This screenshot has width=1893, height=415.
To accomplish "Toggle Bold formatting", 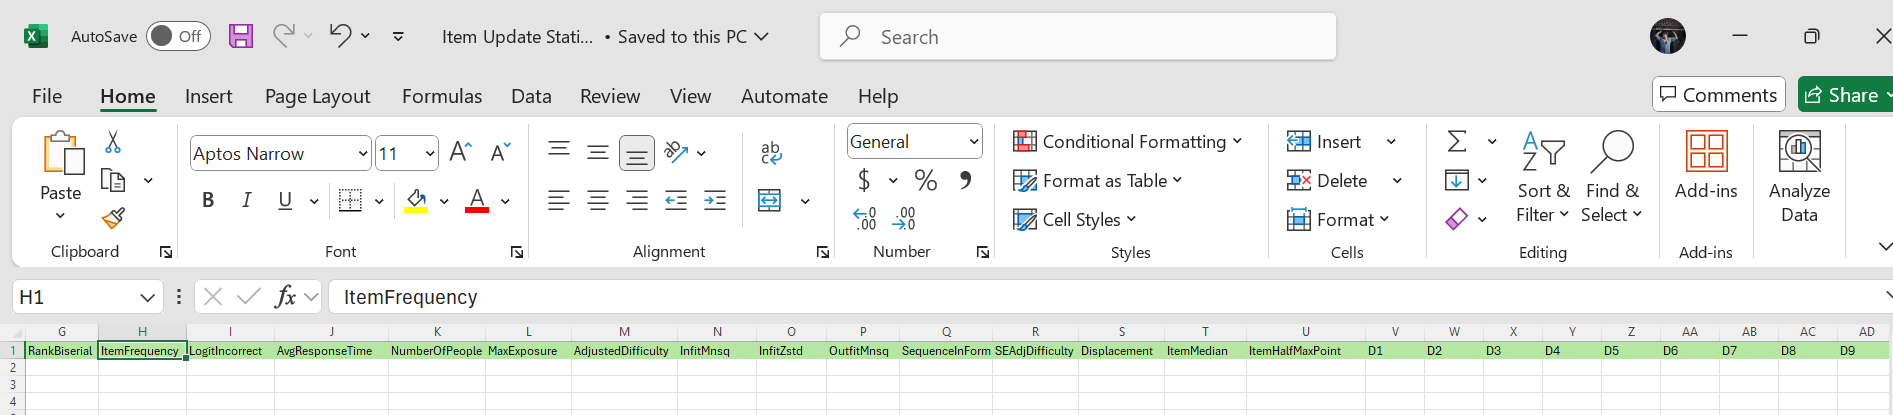I will pos(208,200).
